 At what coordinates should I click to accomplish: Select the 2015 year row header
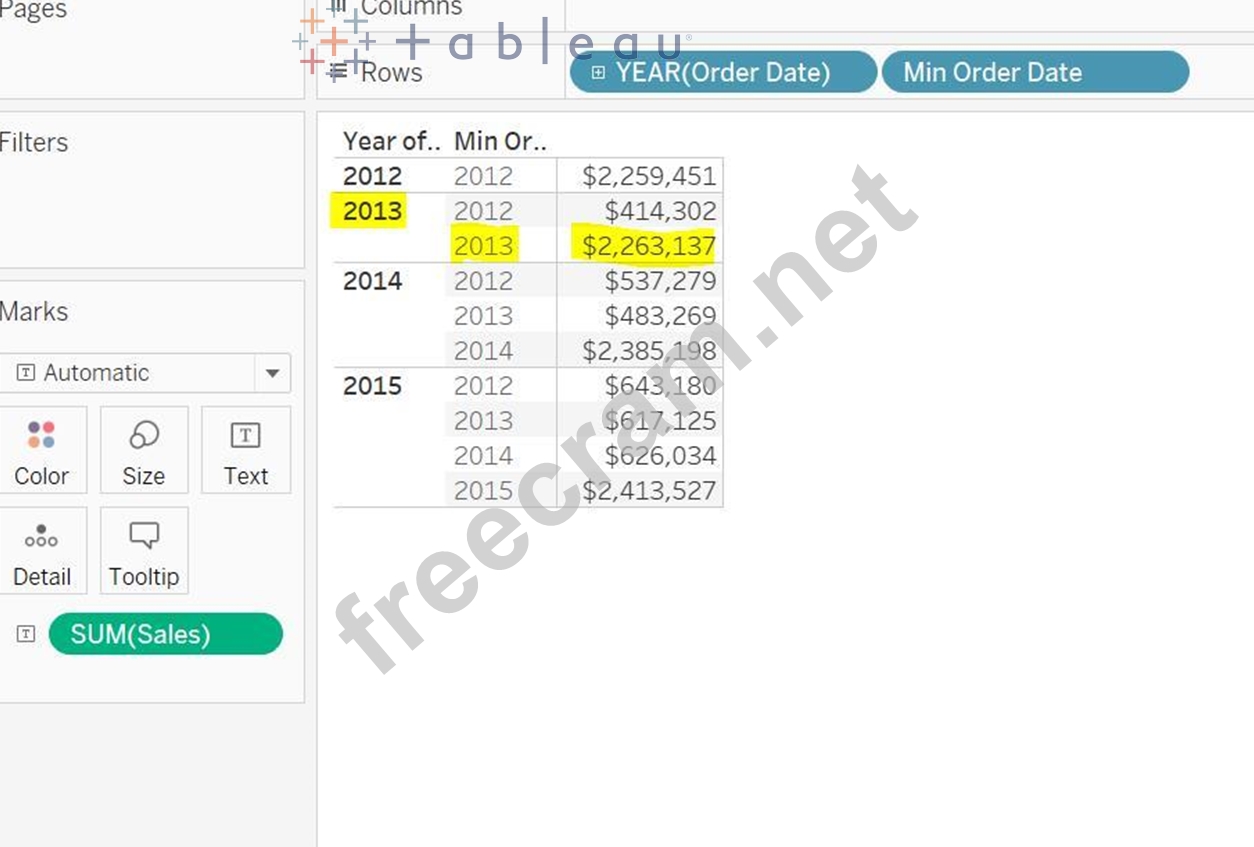tap(372, 386)
